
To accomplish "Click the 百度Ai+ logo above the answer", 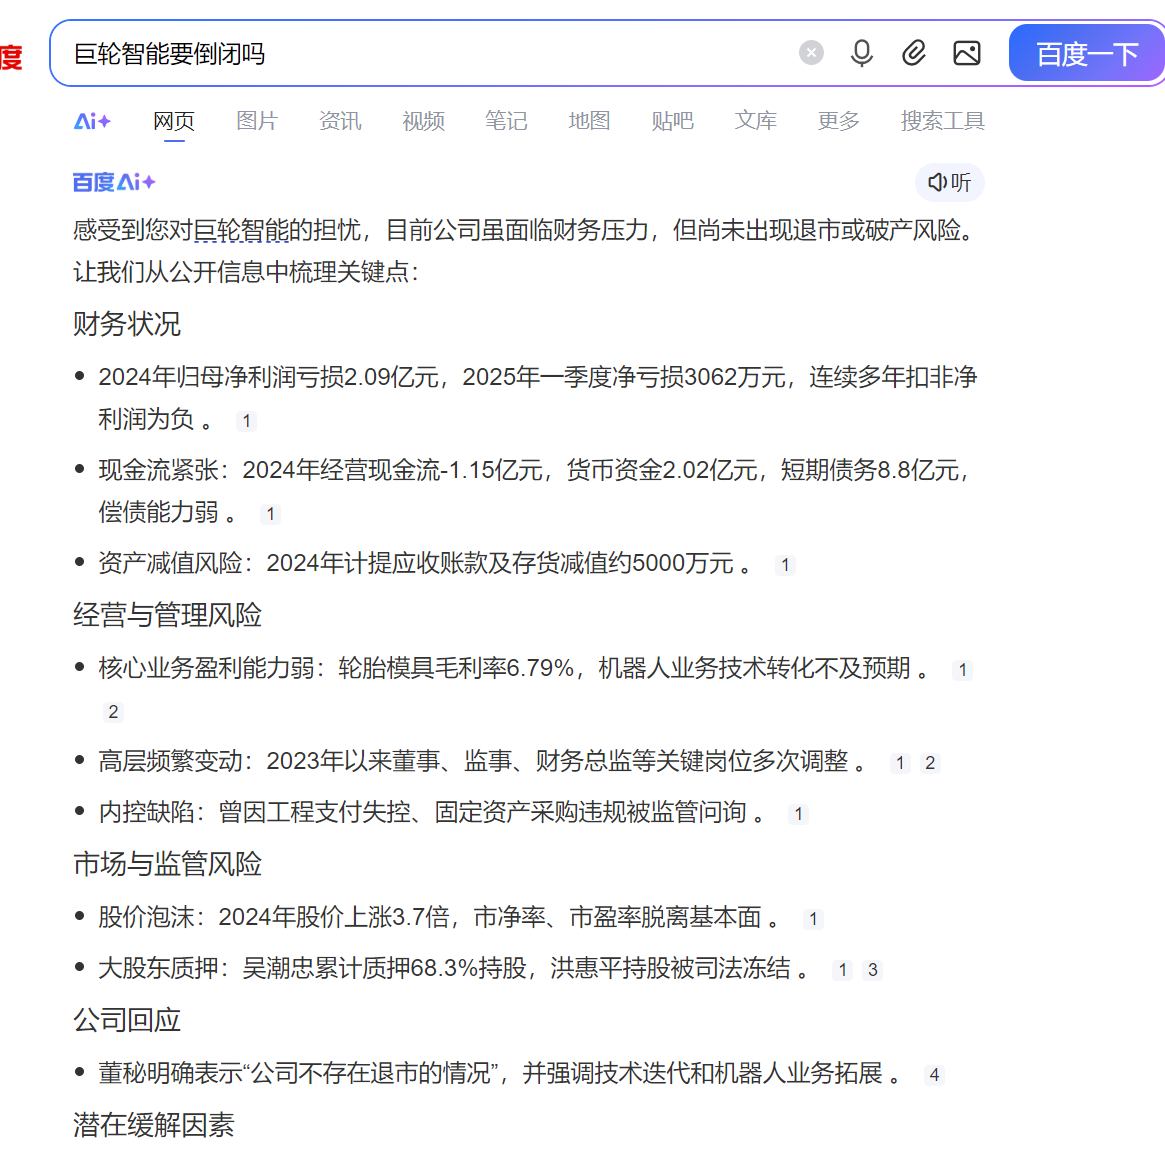I will 114,182.
